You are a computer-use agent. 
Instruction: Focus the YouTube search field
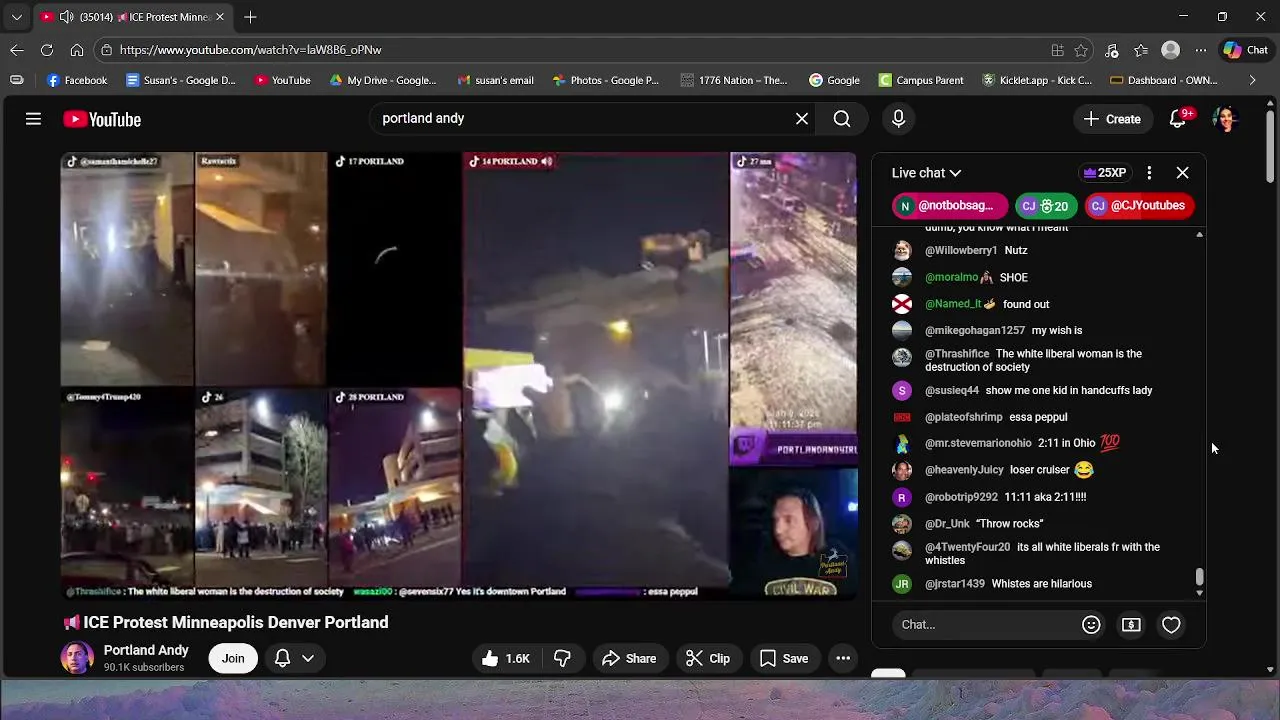tap(585, 119)
